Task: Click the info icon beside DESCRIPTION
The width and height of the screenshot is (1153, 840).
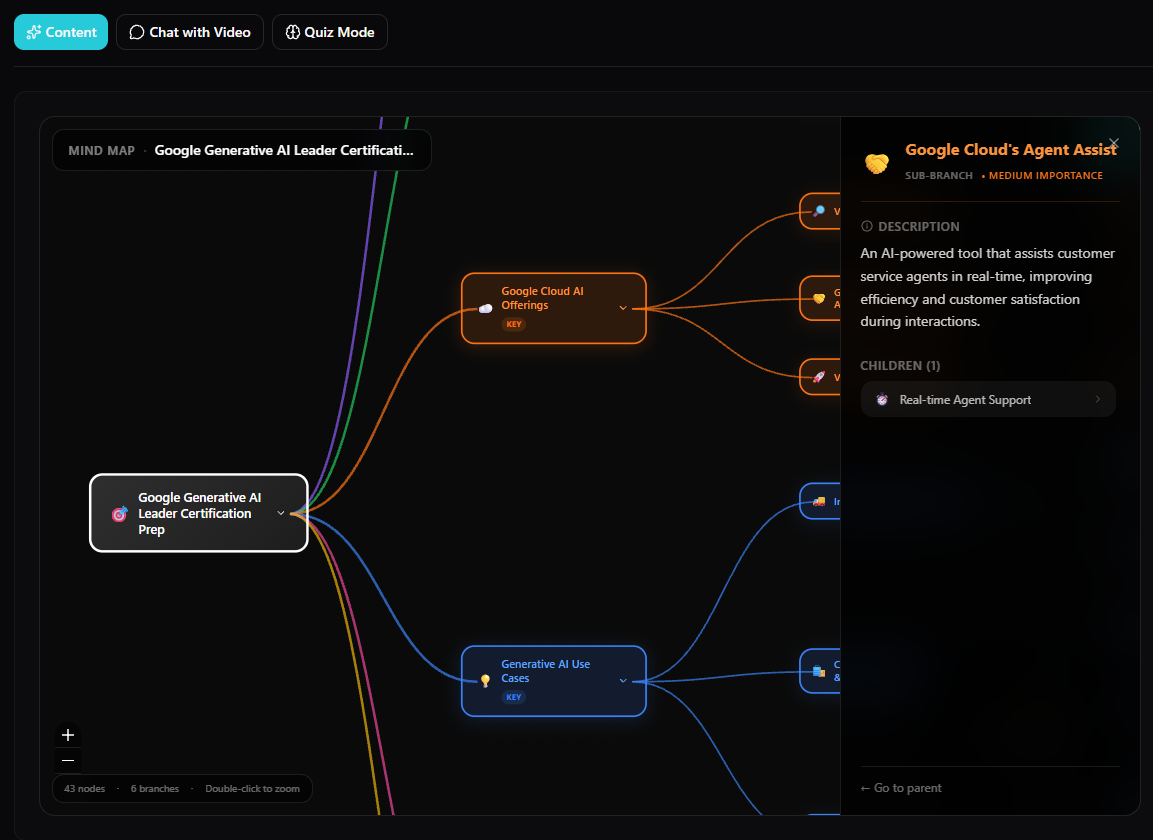Action: (867, 227)
